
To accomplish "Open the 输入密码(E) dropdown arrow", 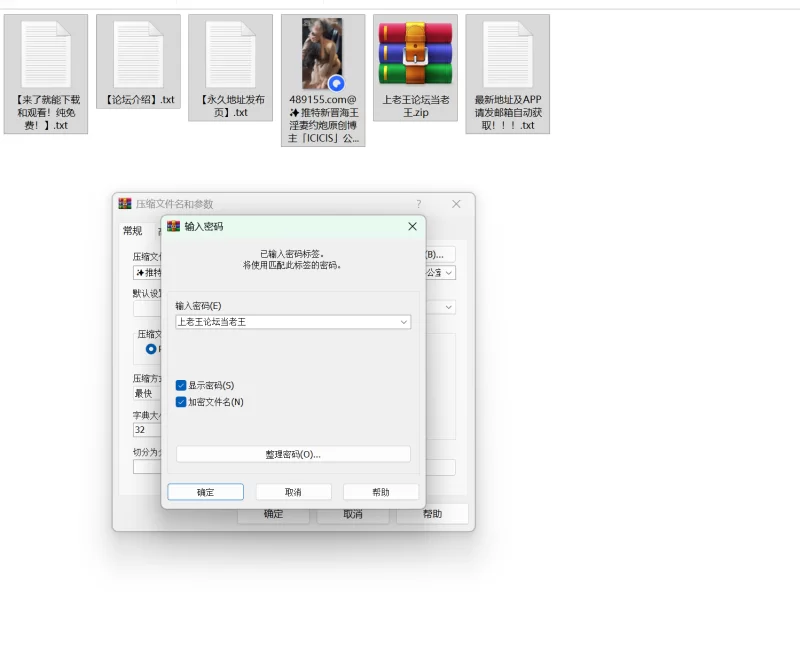I will click(404, 322).
